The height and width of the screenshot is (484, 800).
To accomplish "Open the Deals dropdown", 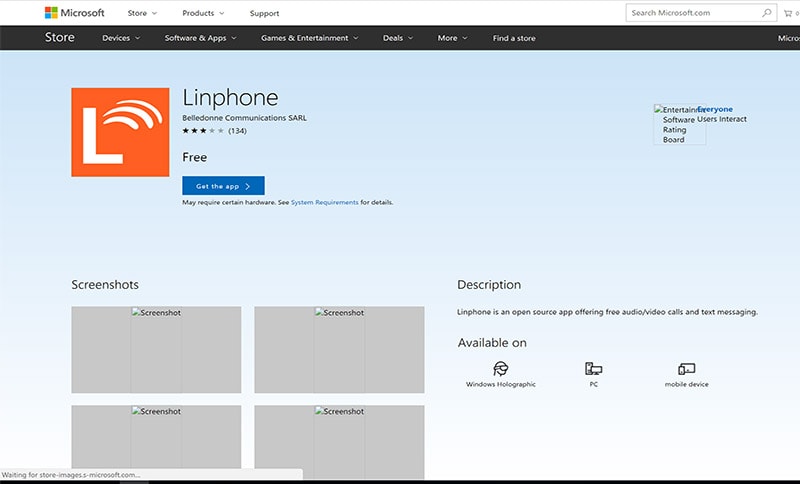I will (398, 38).
